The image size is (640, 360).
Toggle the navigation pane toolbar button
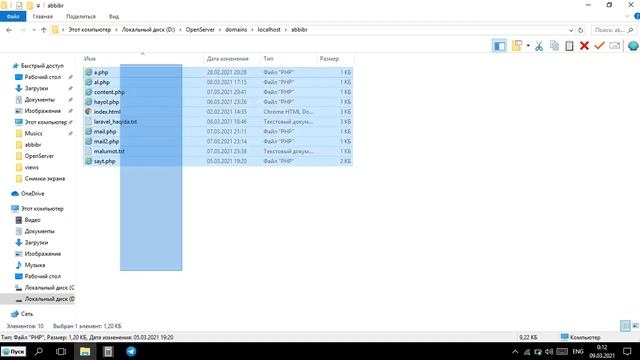click(x=499, y=46)
